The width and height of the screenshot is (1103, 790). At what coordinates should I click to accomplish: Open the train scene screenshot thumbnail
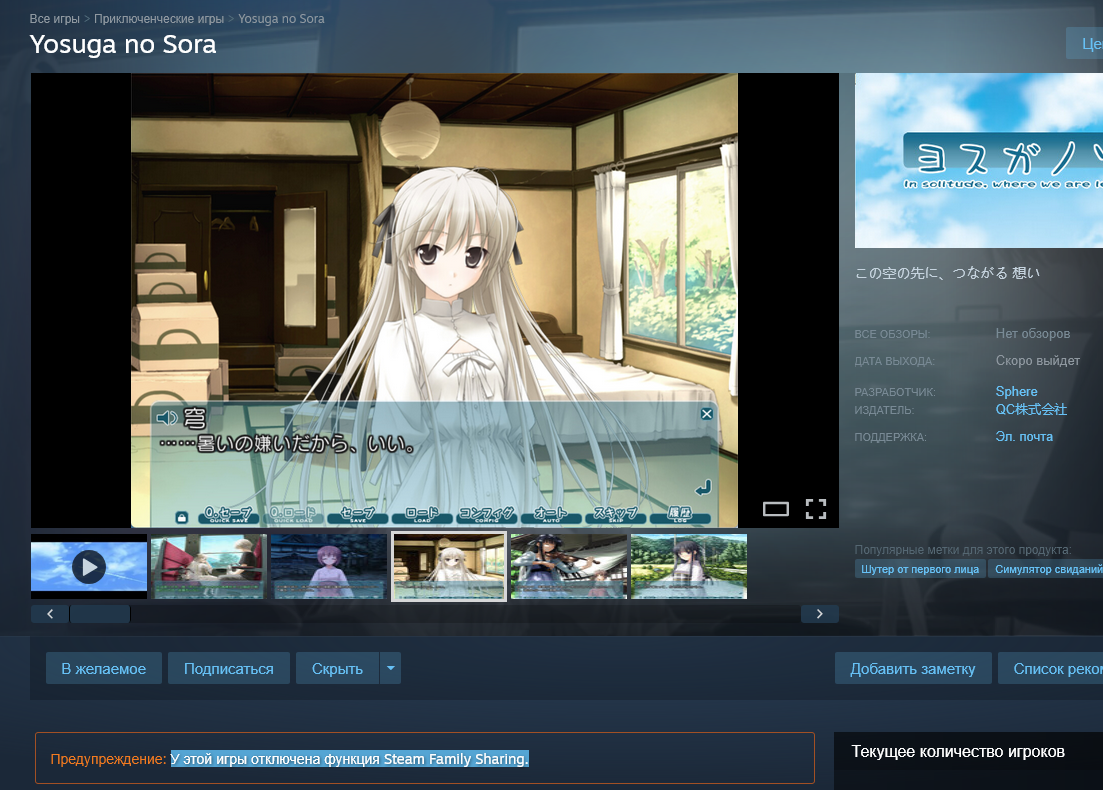(x=209, y=566)
